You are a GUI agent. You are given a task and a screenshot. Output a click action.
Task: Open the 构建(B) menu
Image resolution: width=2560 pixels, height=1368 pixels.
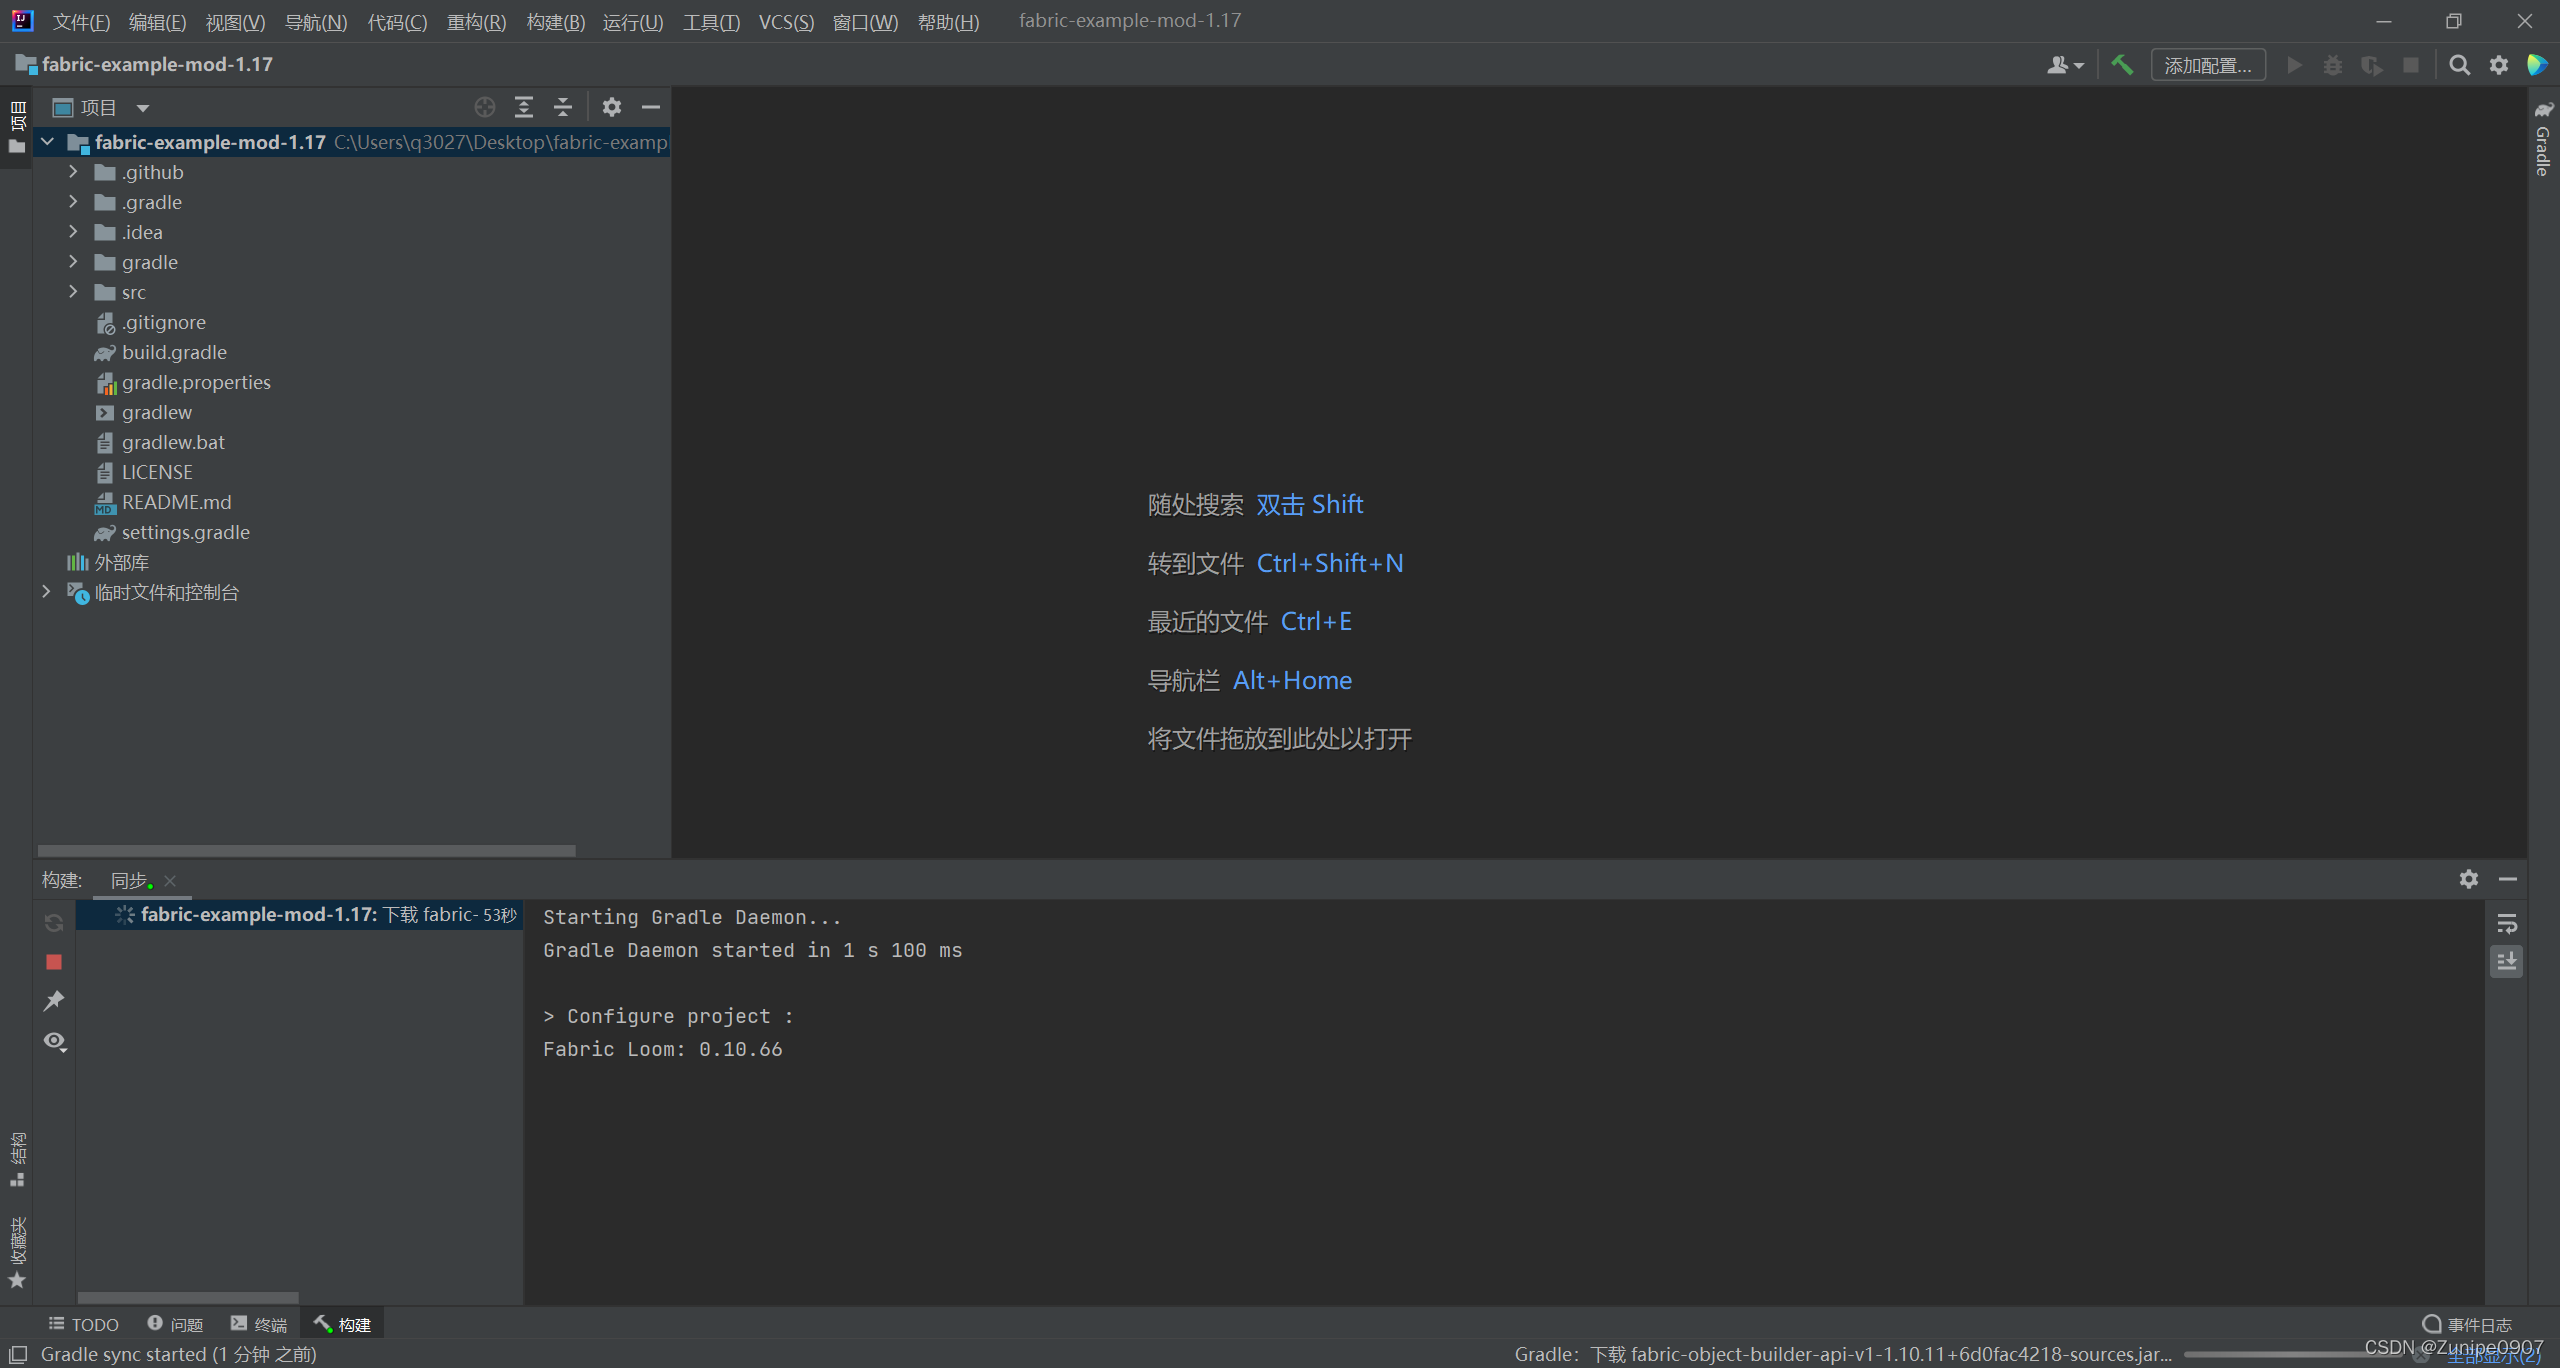(555, 22)
